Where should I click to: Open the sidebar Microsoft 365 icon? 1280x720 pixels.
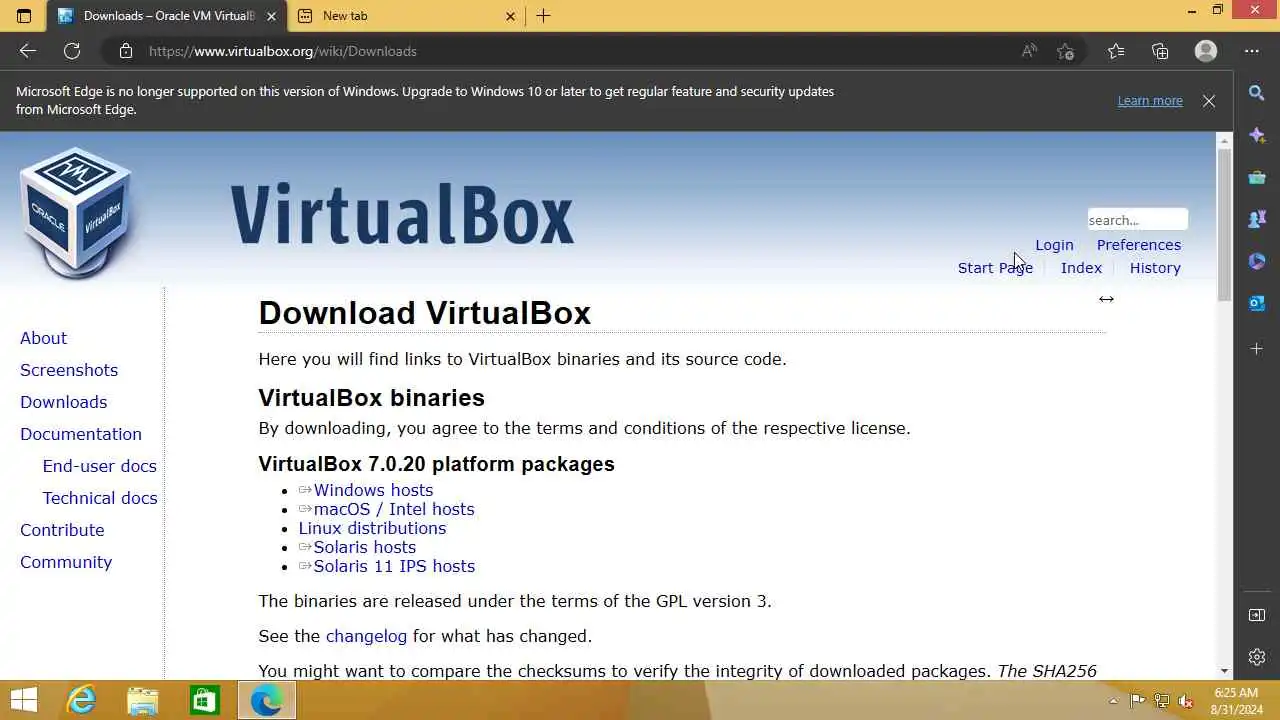1257,261
